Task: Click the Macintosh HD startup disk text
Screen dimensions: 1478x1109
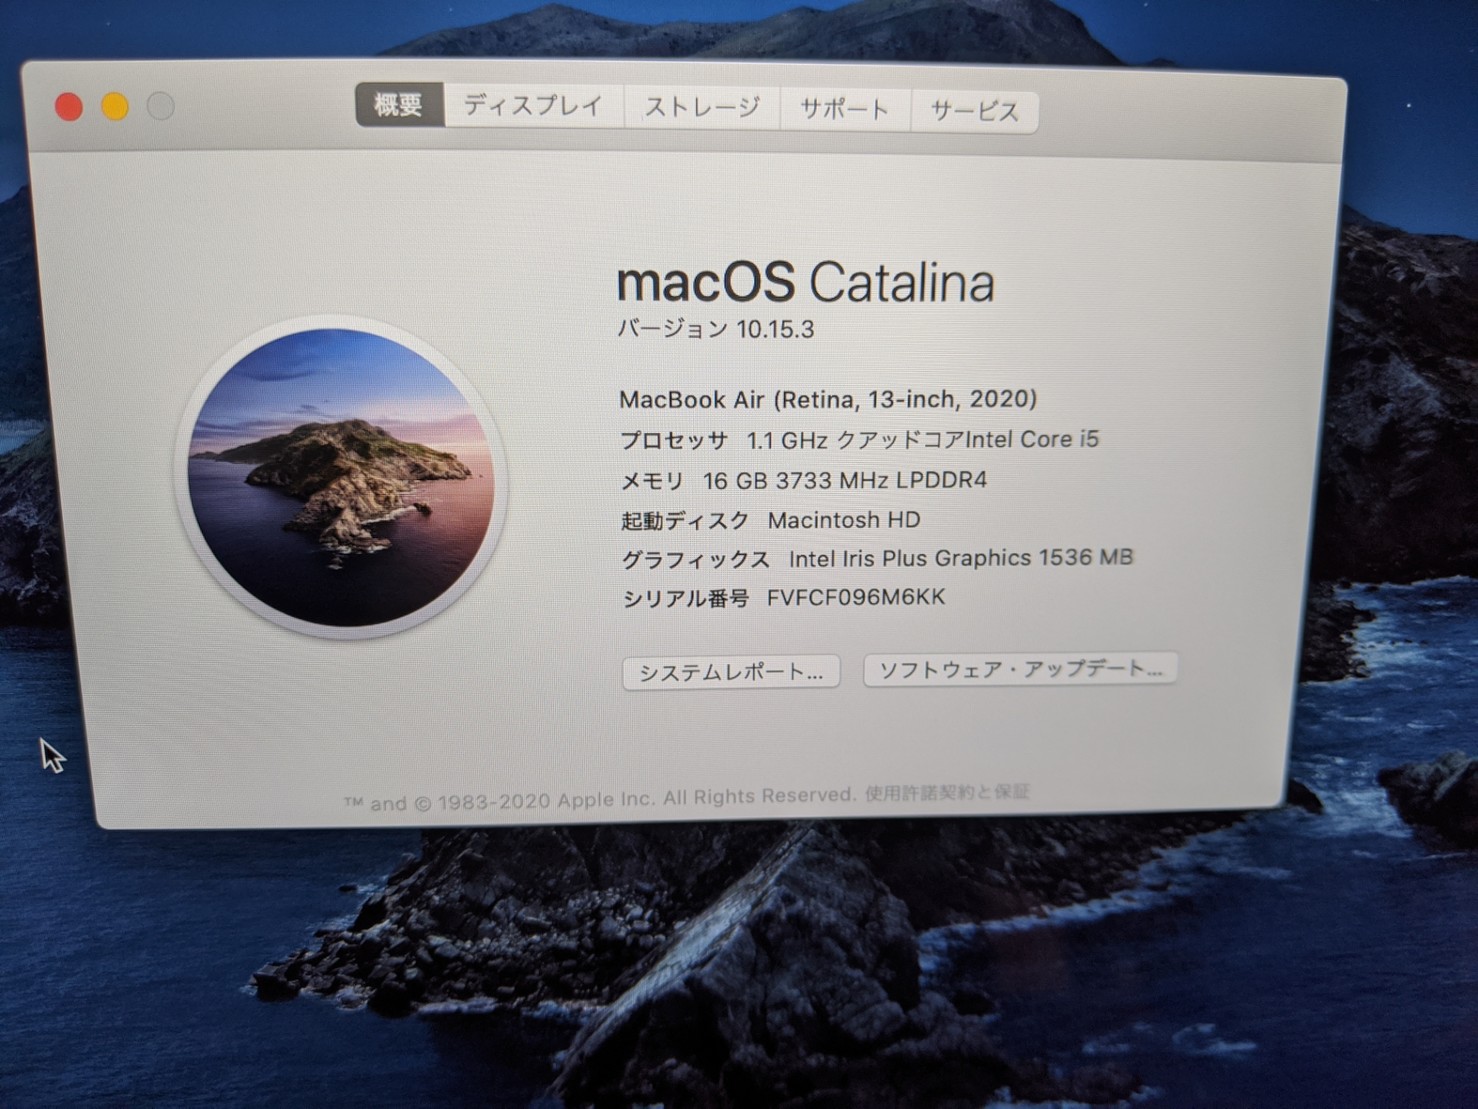Action: [x=844, y=520]
